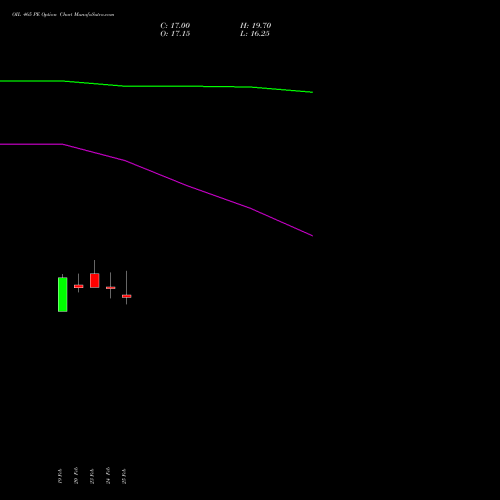Click the closing price value C: 17.00
Viewport: 500px width, 500px height.
point(175,26)
